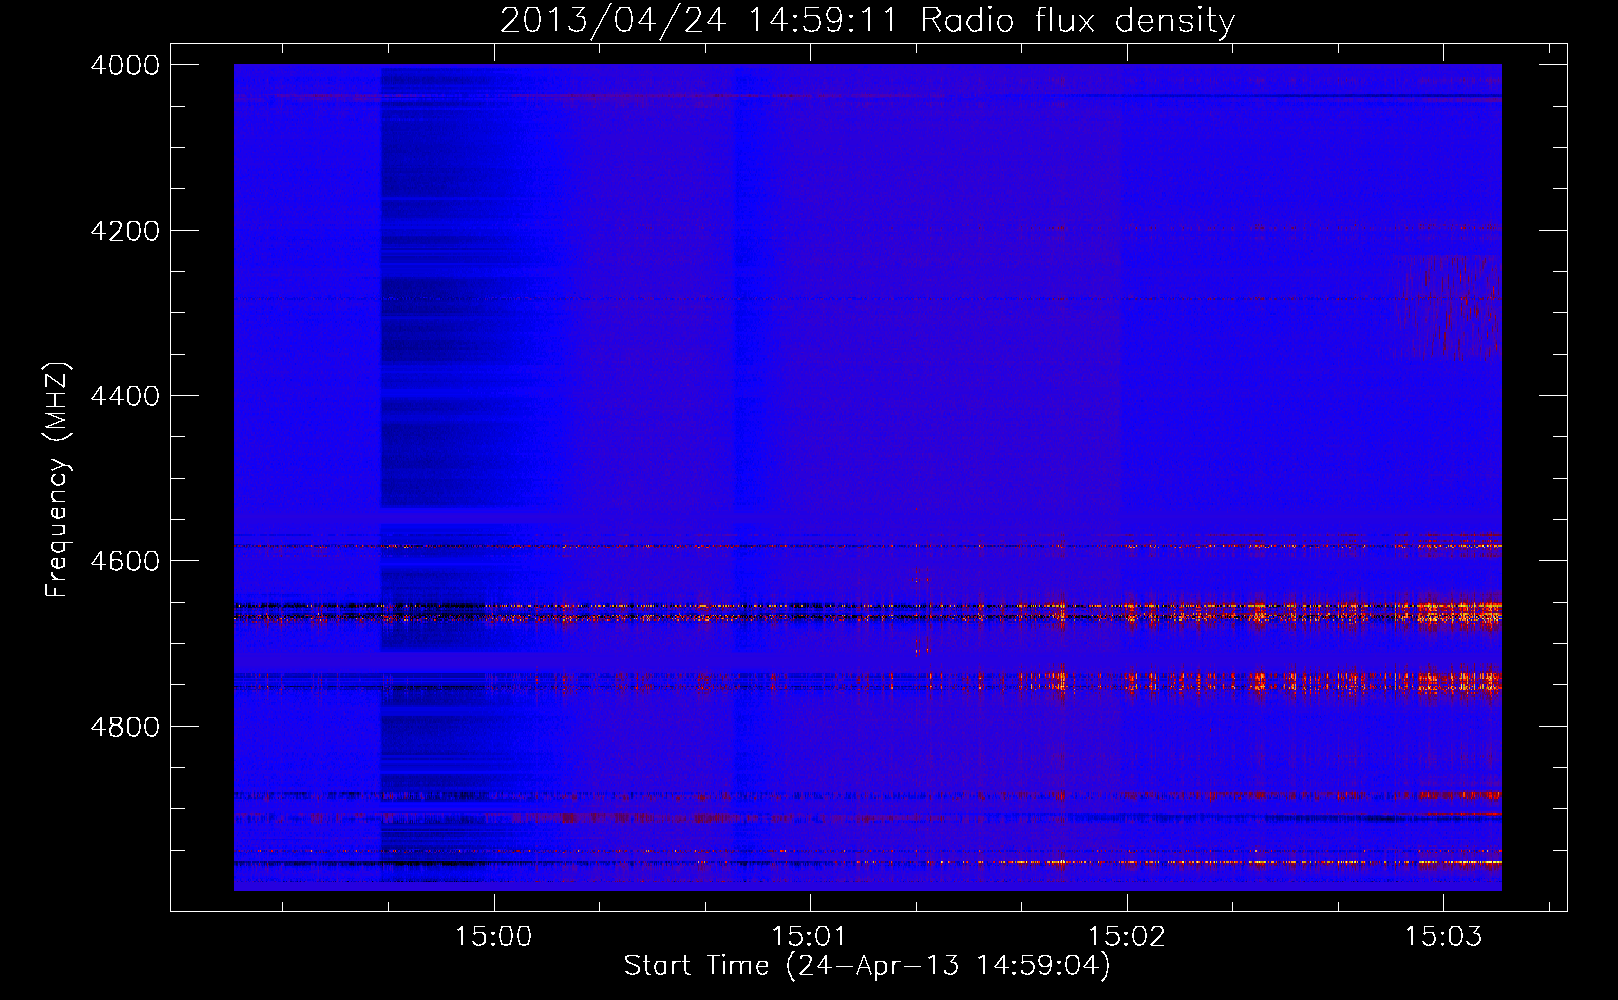Click the 15:01 time axis label
1618x1000 pixels.
[809, 937]
